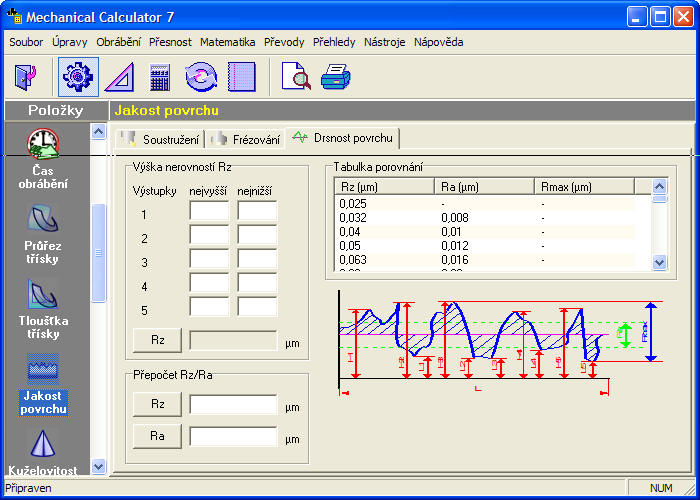Click the exit door toolbar icon
Image resolution: width=700 pixels, height=500 pixels.
pos(25,77)
